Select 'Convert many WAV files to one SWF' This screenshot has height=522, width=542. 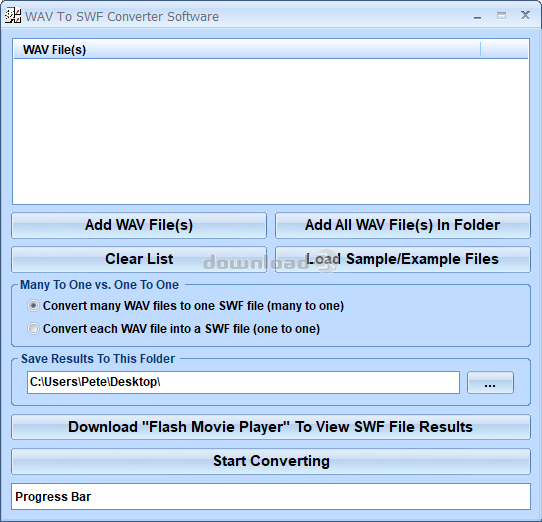point(33,306)
